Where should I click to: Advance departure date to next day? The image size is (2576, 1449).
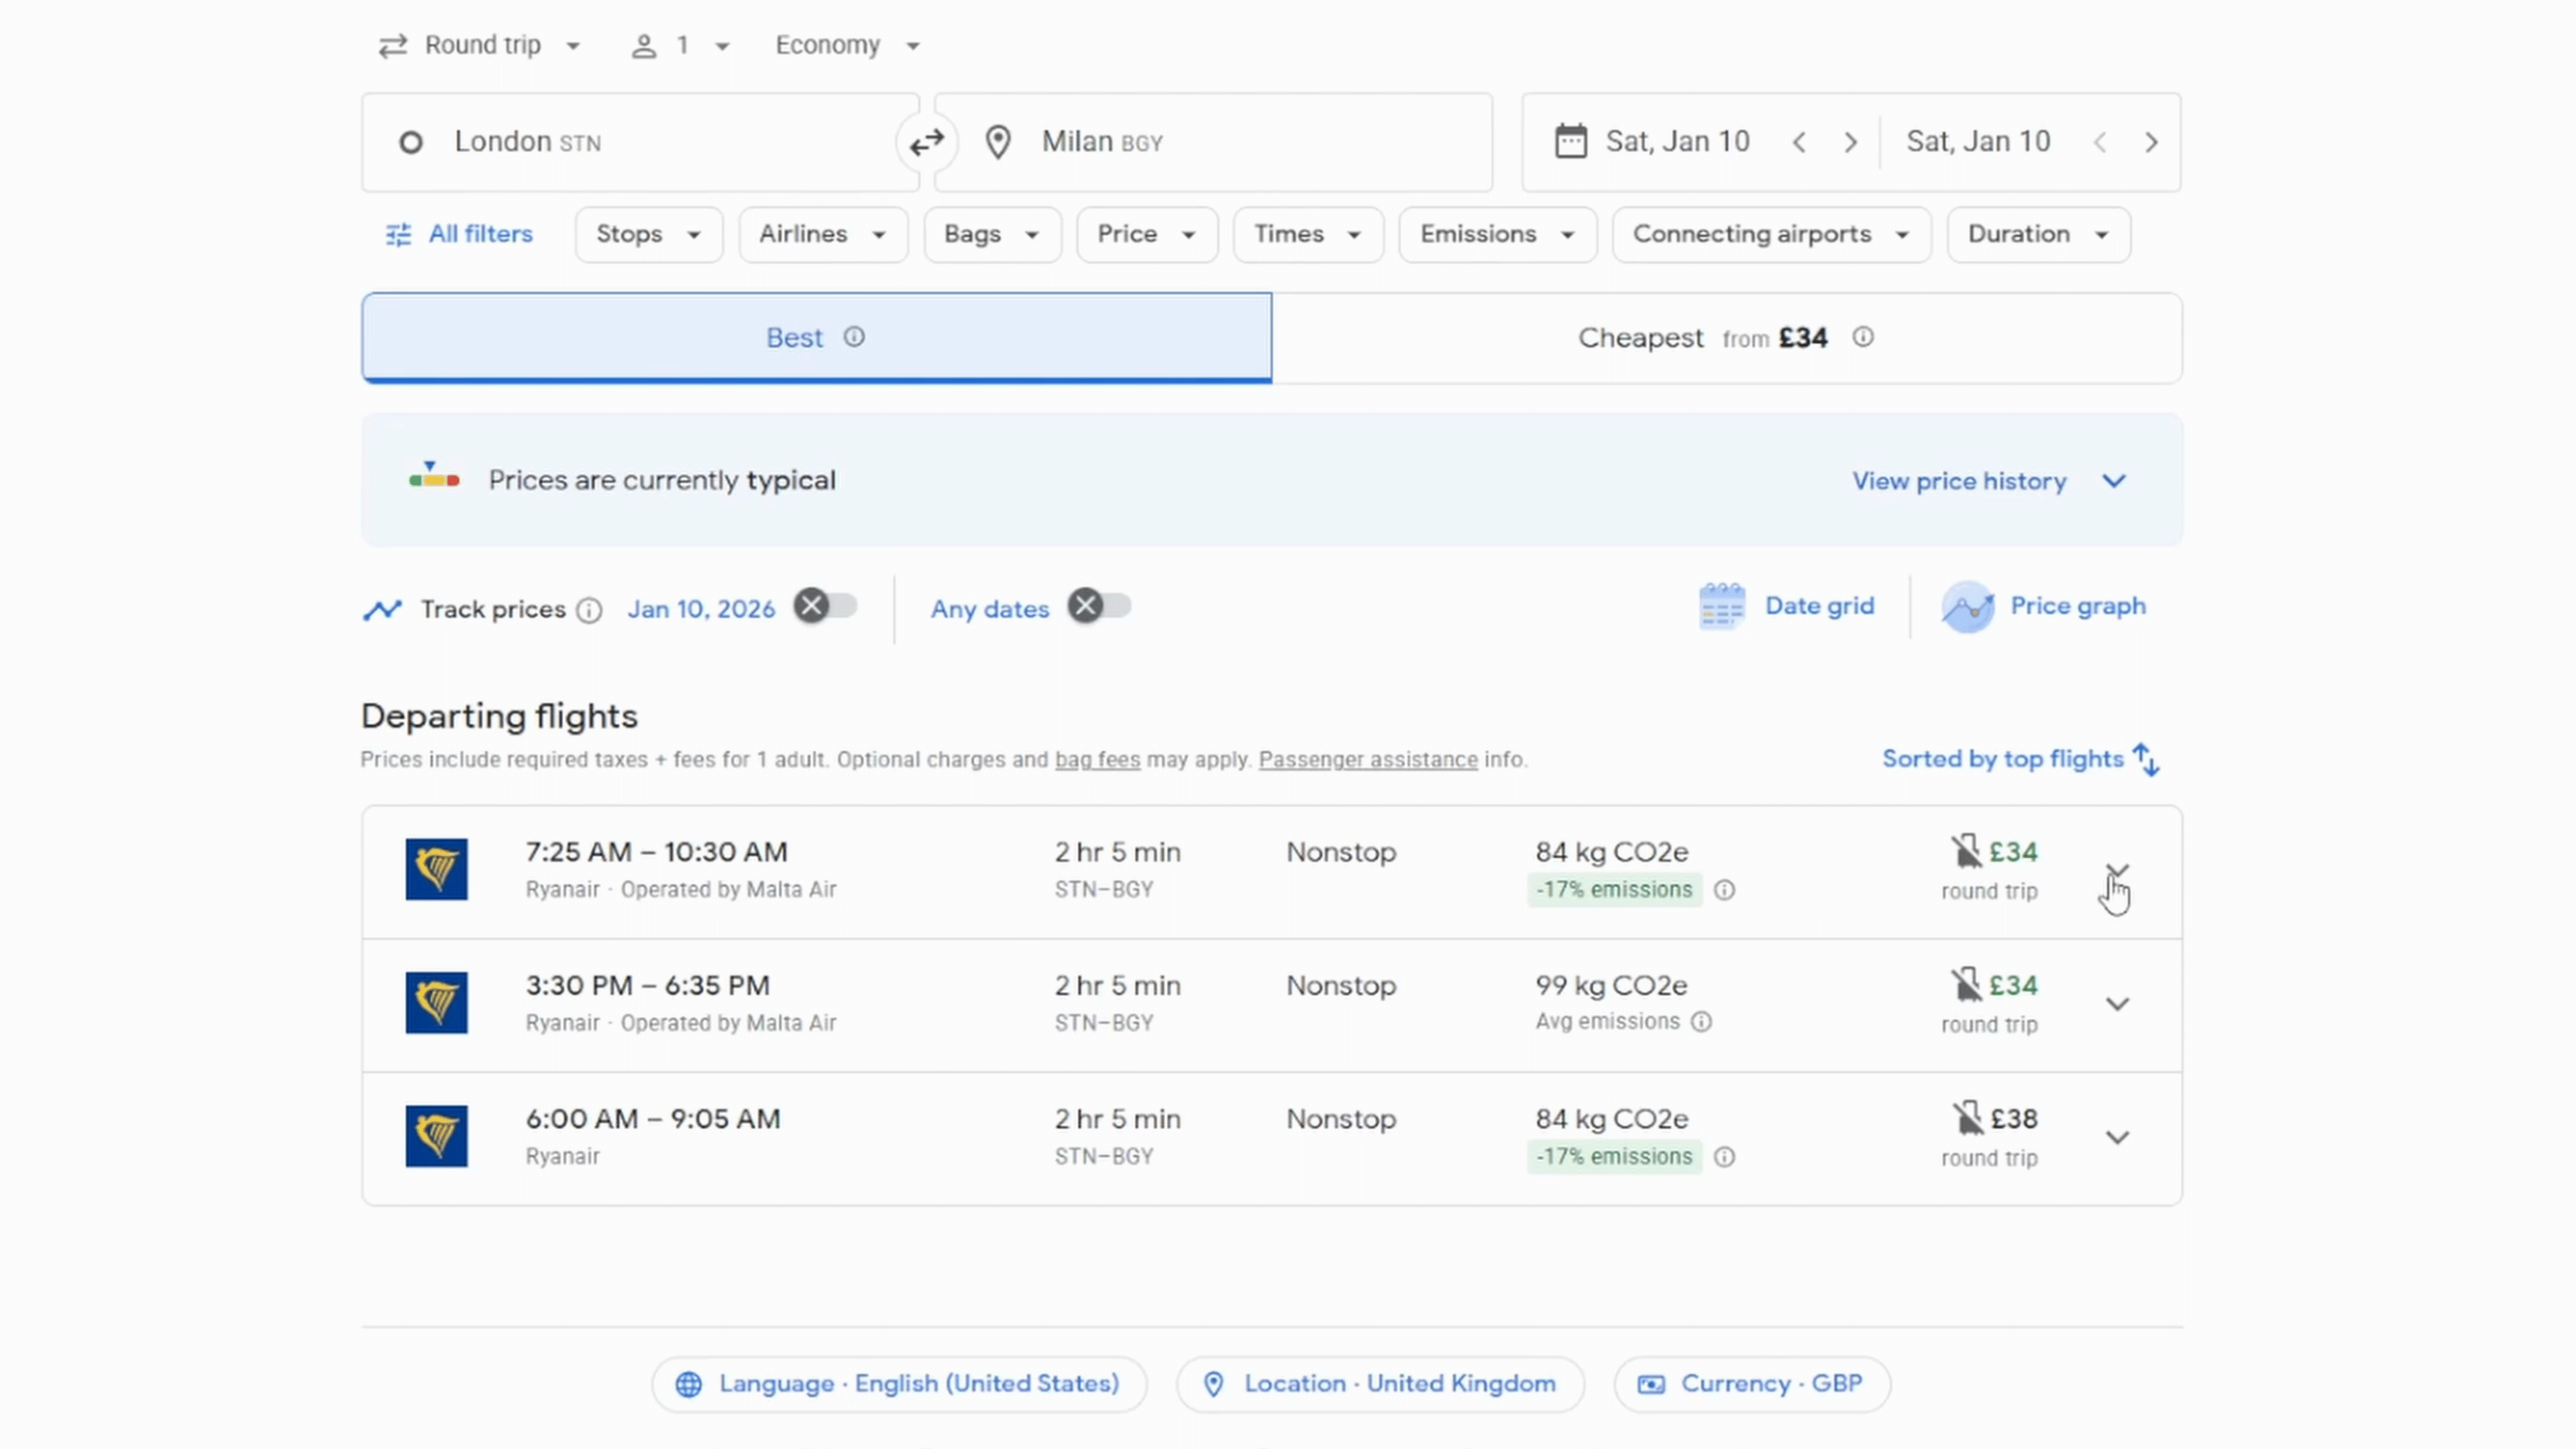1850,142
